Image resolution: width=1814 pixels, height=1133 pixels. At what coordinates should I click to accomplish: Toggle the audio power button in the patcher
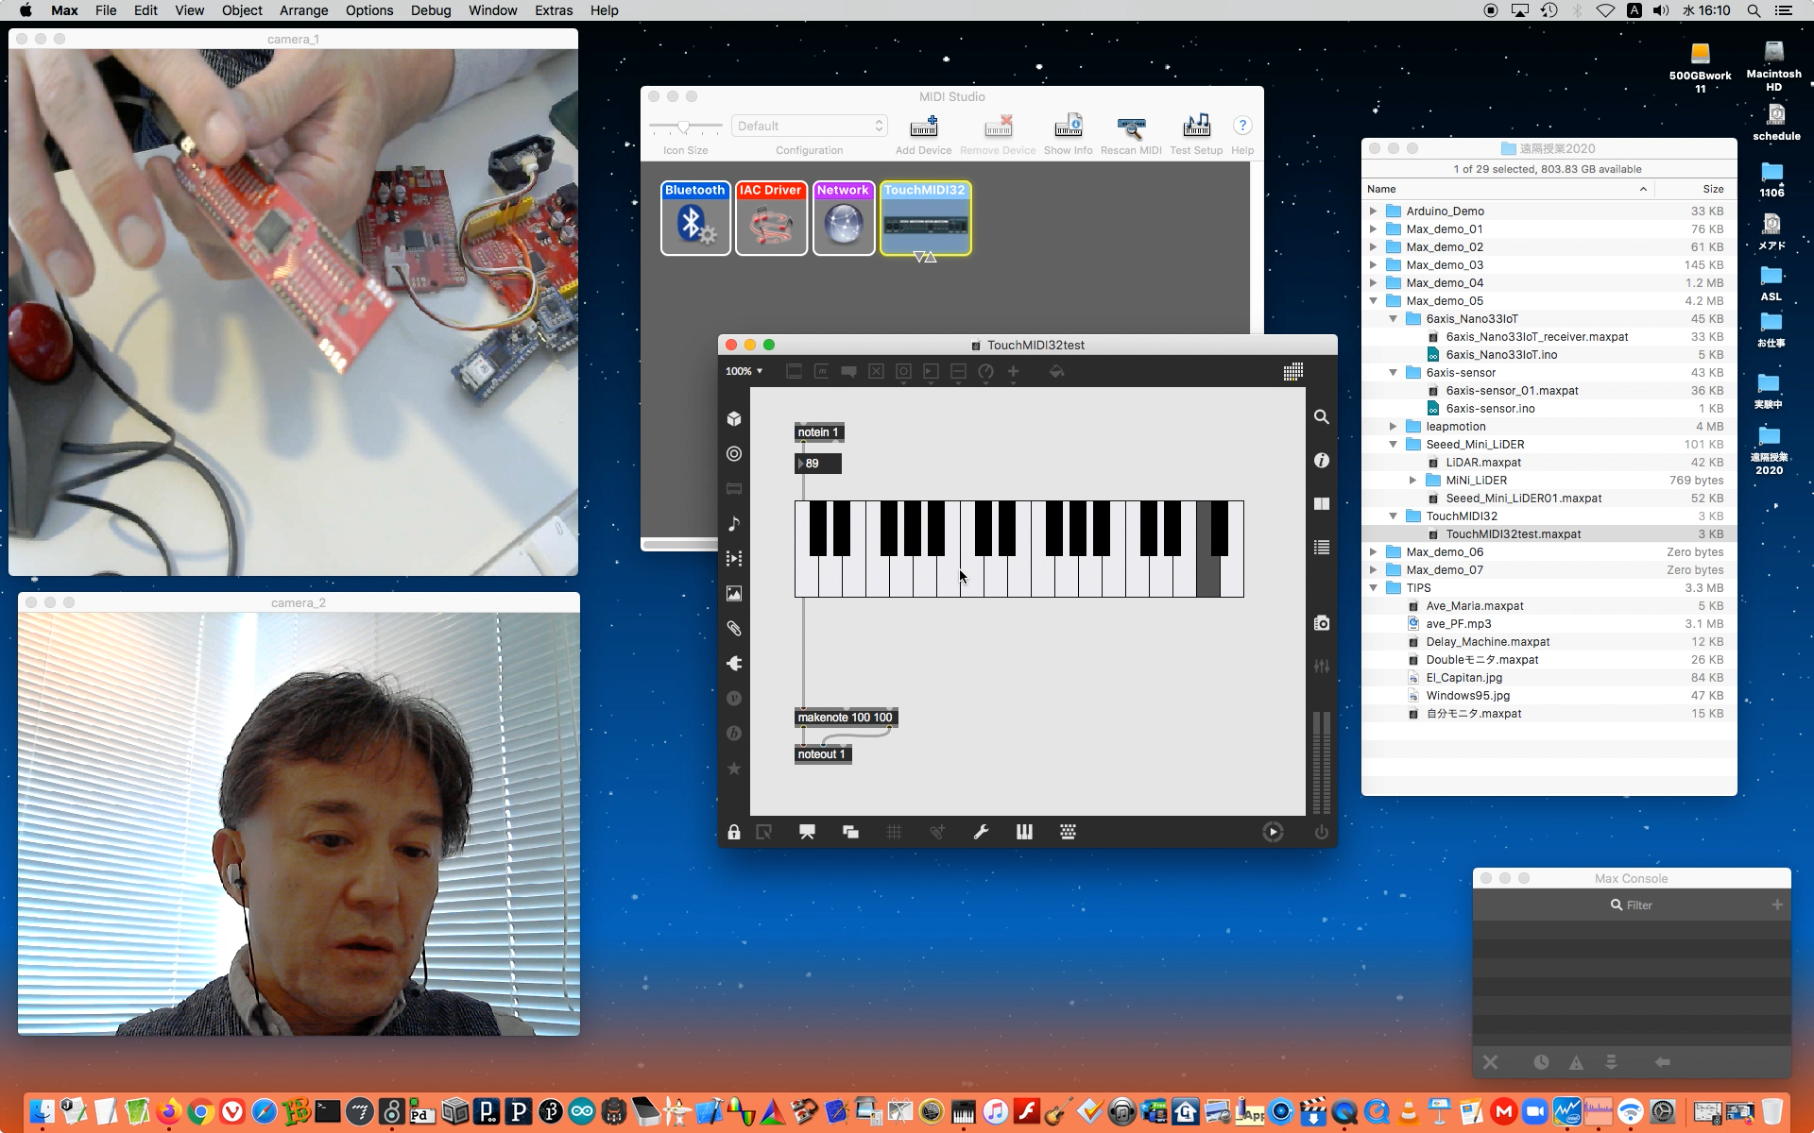point(1321,832)
